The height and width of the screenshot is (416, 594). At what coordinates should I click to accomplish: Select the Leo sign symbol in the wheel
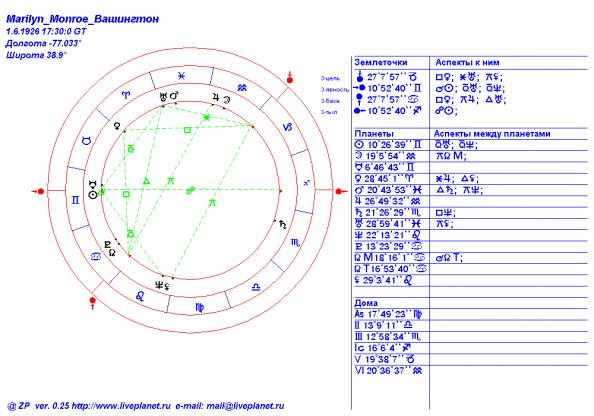pos(140,296)
